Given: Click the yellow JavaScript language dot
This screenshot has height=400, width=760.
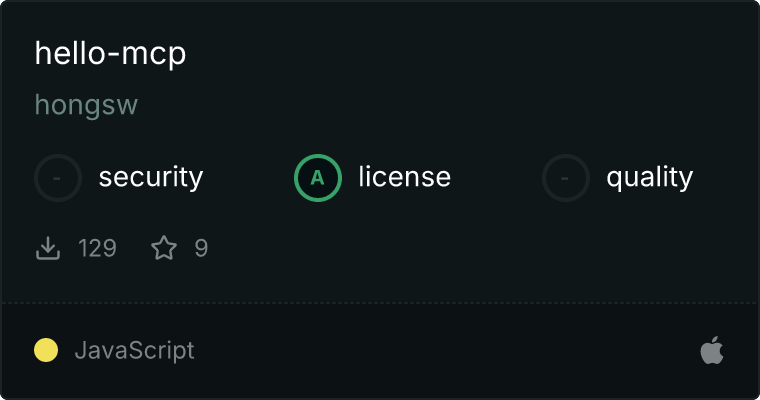Looking at the screenshot, I should tap(46, 350).
